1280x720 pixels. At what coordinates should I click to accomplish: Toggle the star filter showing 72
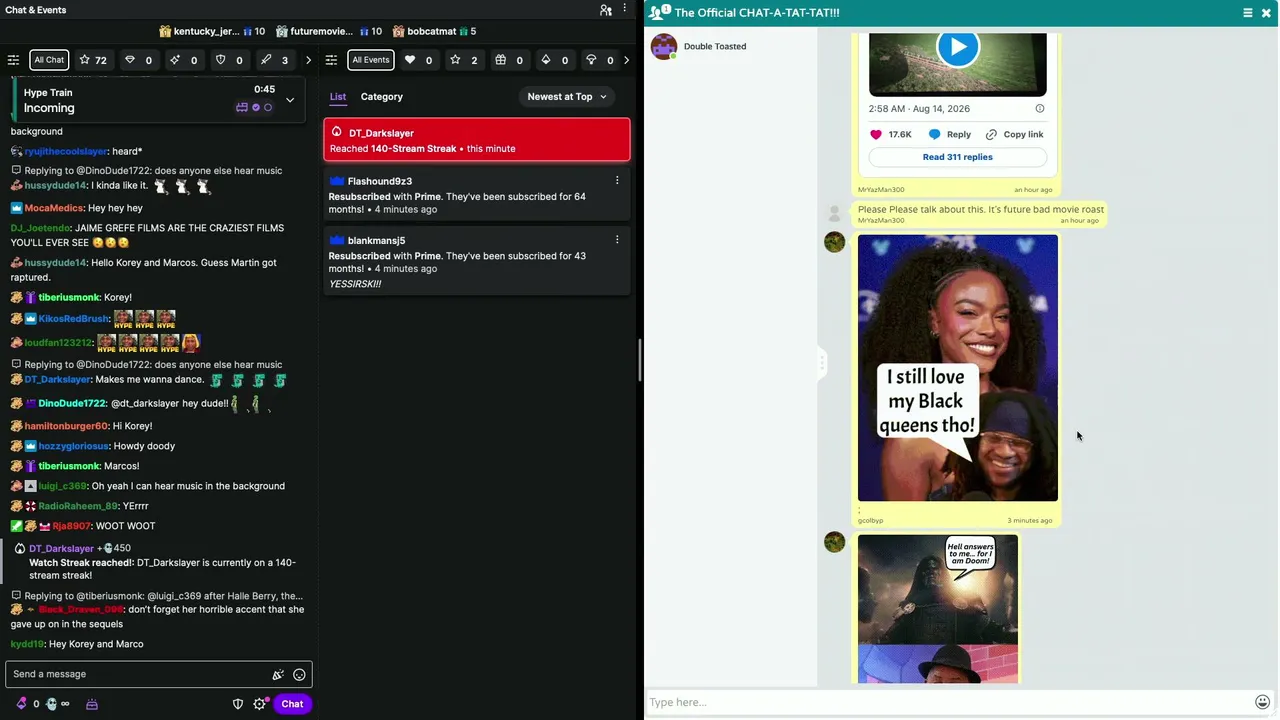[x=93, y=60]
